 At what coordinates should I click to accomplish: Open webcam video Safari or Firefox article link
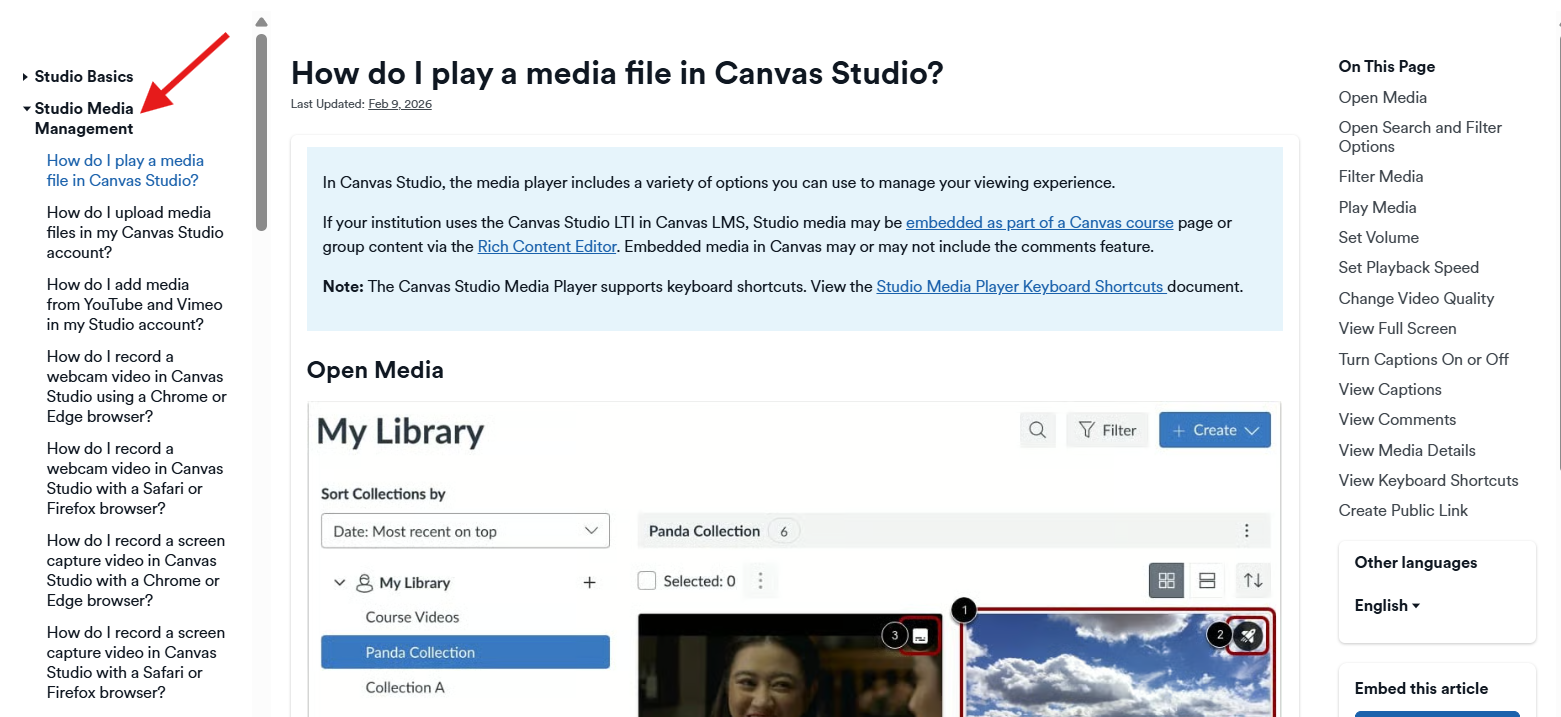click(135, 478)
